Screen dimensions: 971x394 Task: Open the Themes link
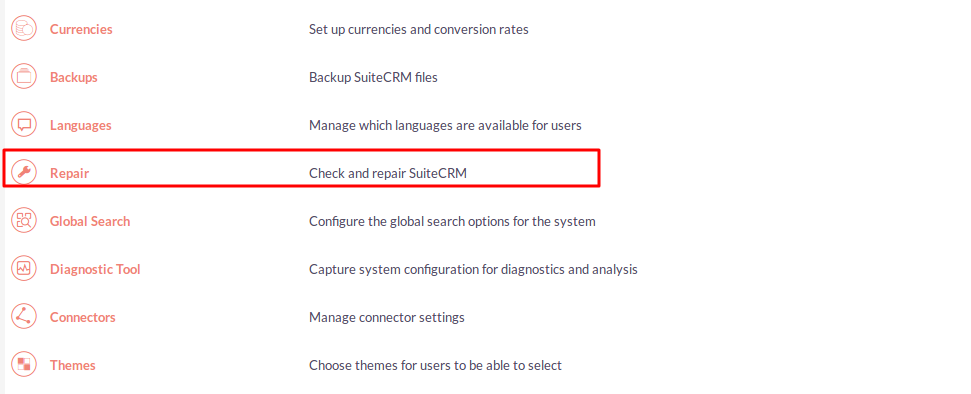tap(72, 366)
